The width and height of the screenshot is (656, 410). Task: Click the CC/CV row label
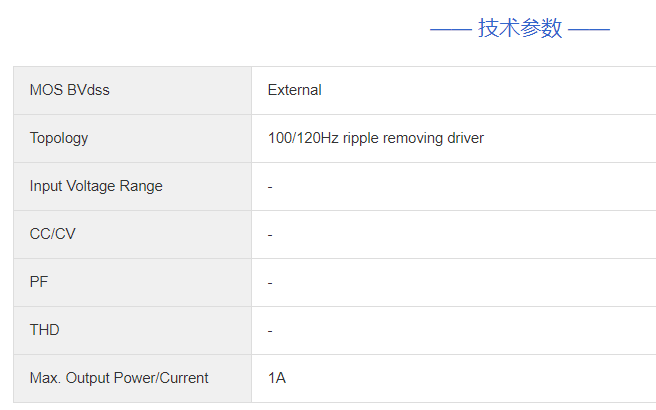pyautogui.click(x=52, y=234)
